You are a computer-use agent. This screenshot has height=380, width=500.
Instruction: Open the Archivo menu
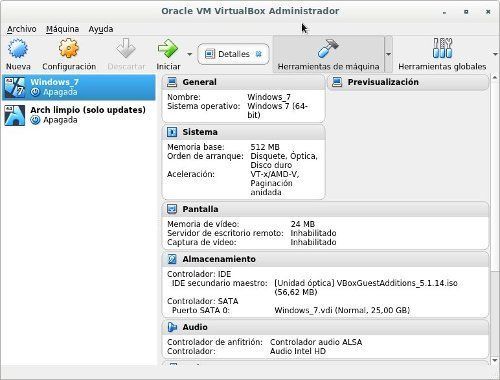22,29
